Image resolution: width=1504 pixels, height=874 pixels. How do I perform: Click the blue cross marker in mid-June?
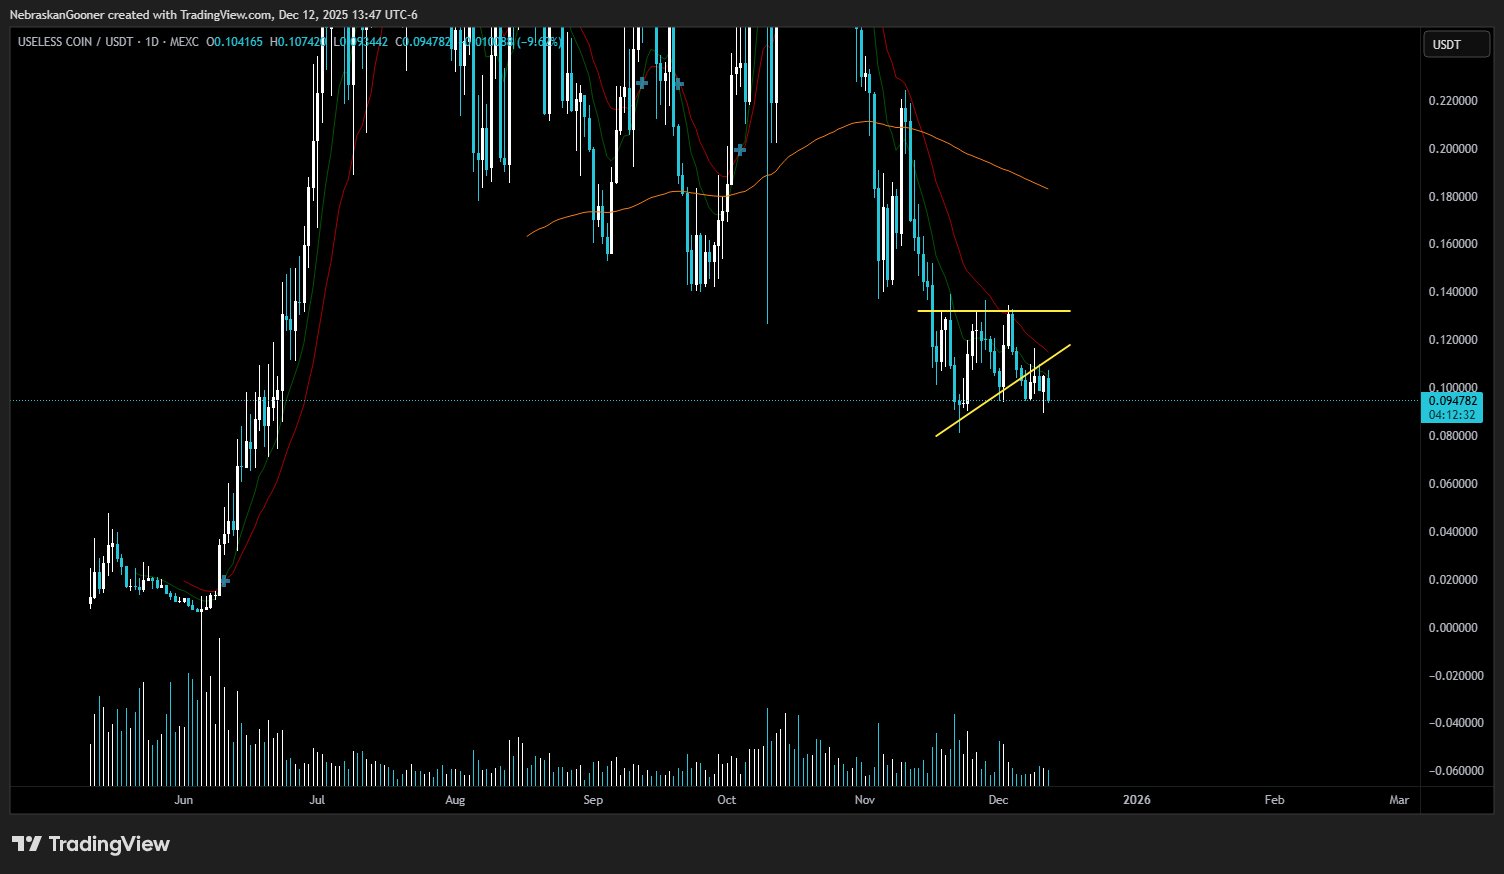point(225,580)
